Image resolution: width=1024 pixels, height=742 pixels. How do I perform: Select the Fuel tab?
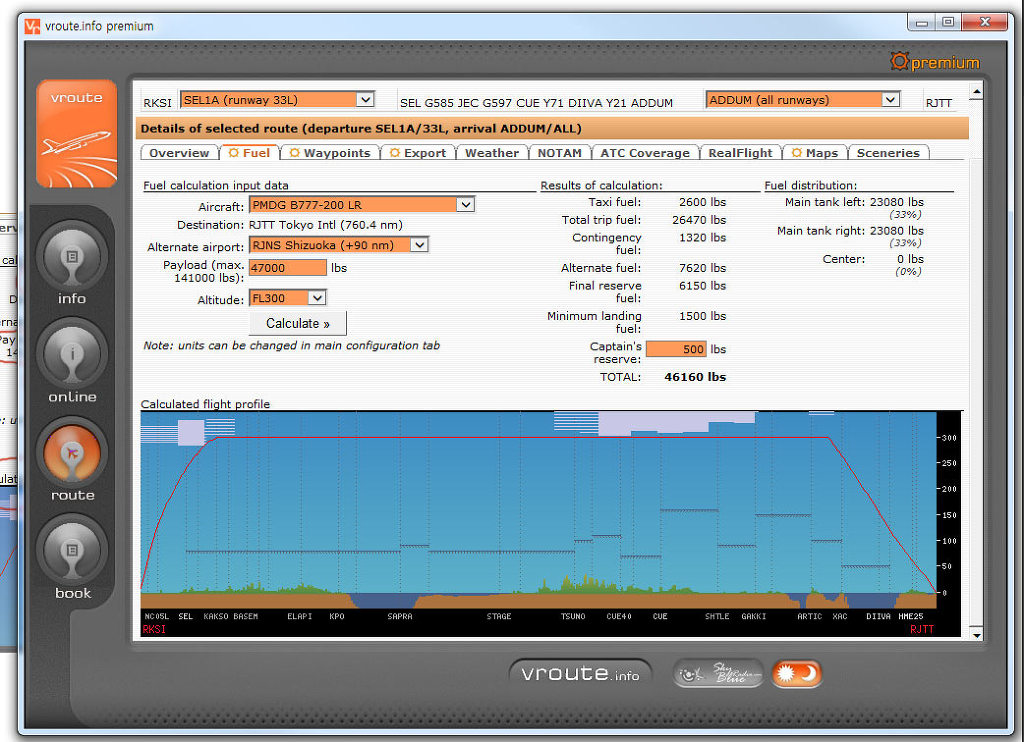point(249,153)
